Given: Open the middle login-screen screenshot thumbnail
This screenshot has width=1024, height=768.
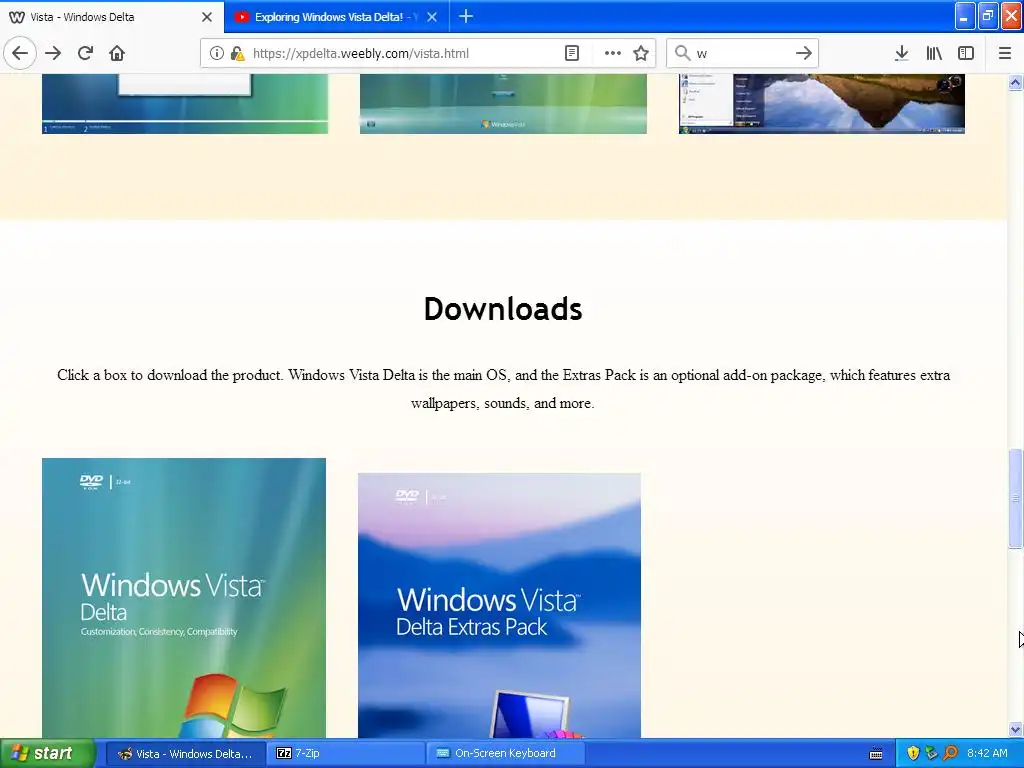Looking at the screenshot, I should point(503,104).
